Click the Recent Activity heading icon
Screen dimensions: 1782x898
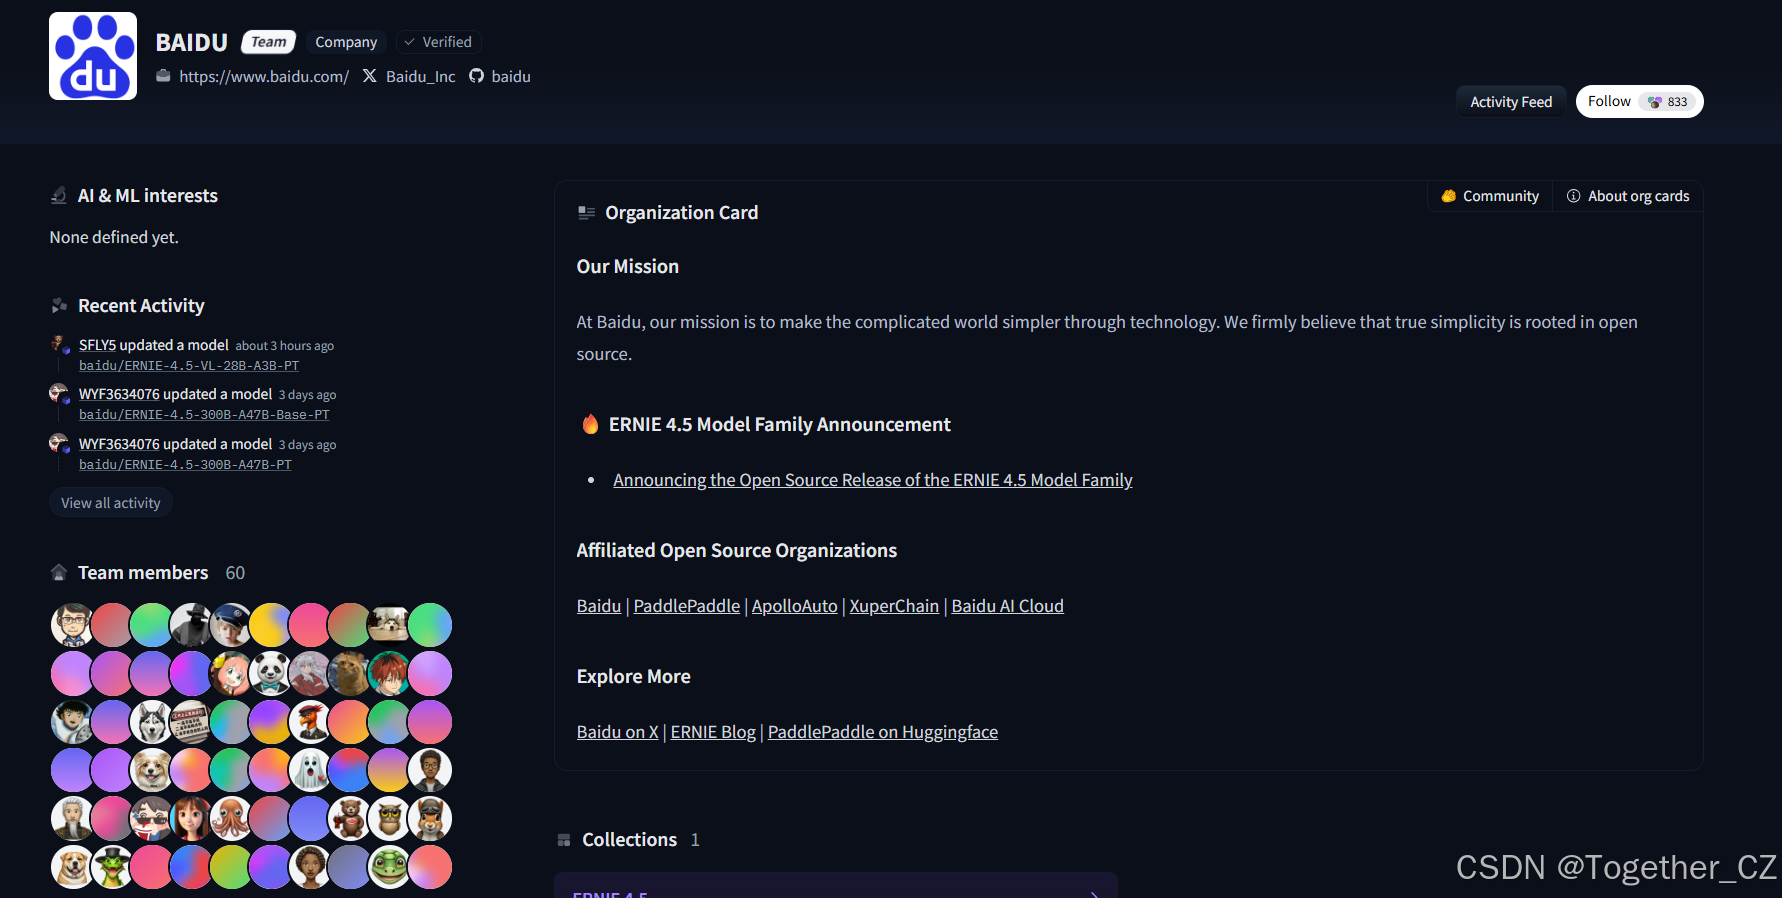(59, 305)
